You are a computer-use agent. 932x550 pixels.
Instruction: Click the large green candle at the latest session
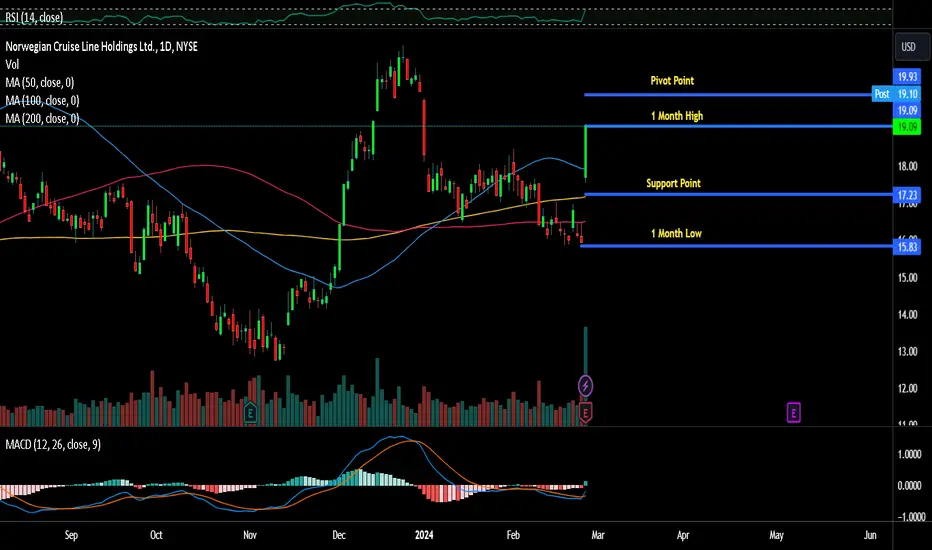click(586, 152)
